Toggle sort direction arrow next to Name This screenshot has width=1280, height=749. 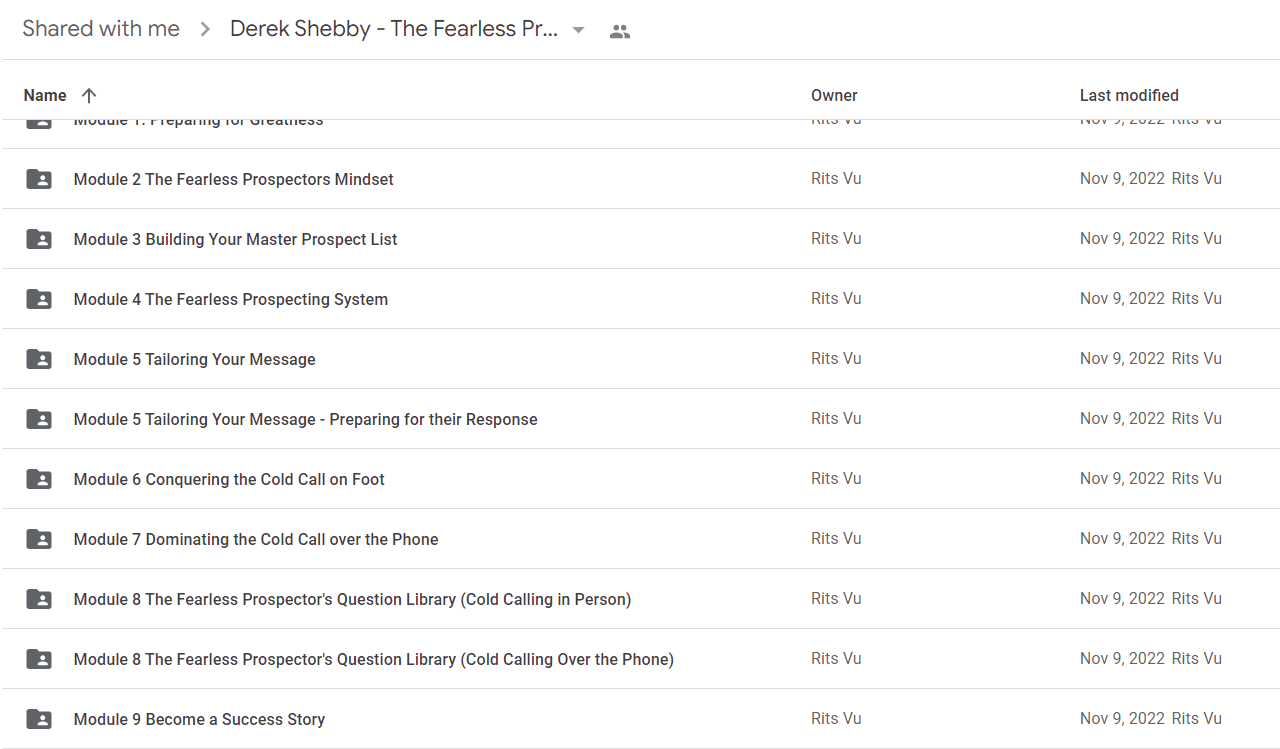[89, 96]
